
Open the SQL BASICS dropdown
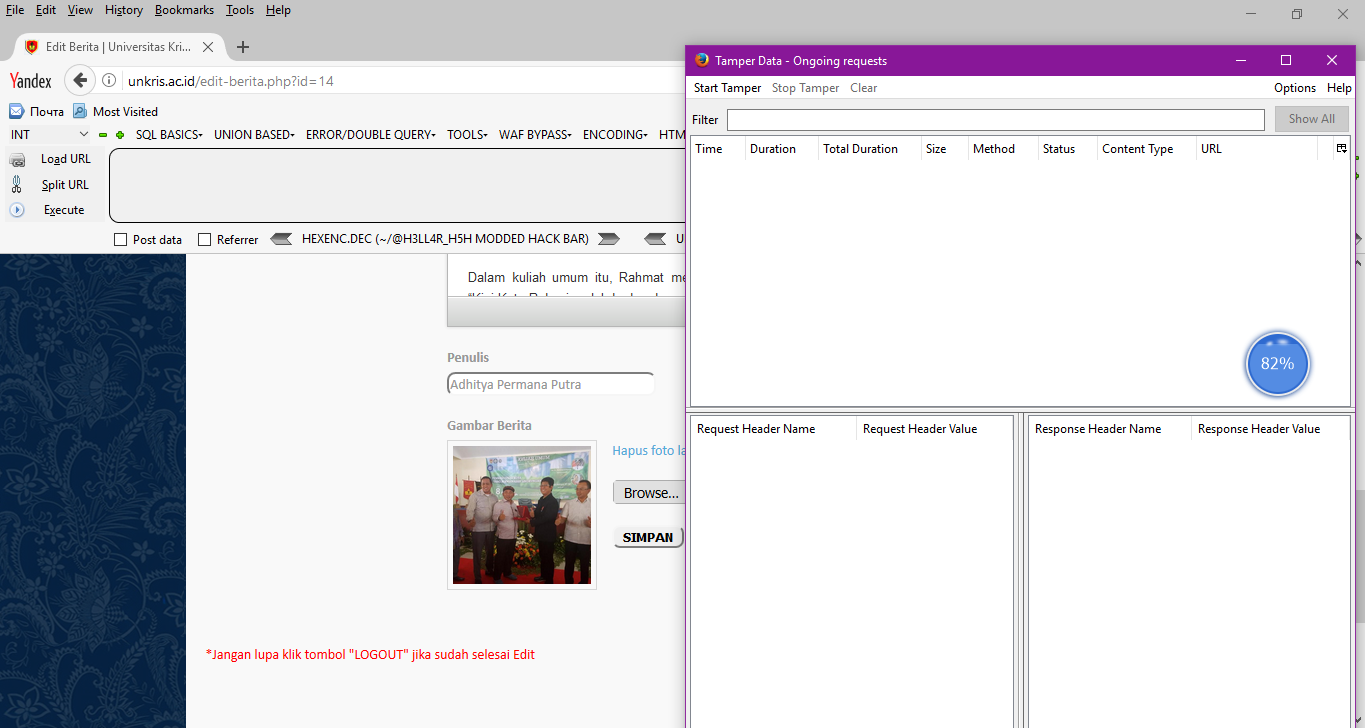coord(168,134)
